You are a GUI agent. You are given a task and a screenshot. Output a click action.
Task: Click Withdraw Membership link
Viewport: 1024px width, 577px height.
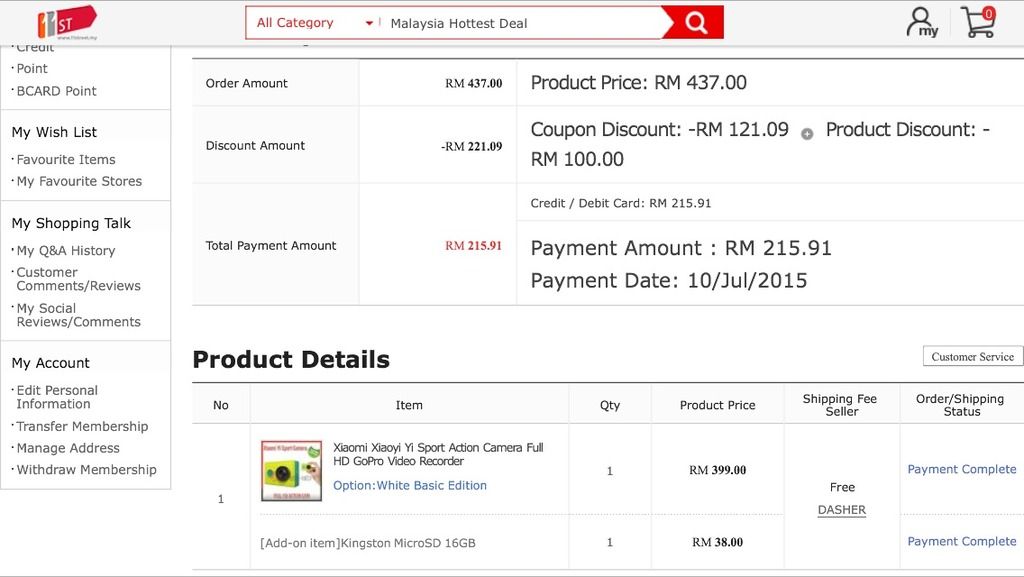[x=86, y=469]
